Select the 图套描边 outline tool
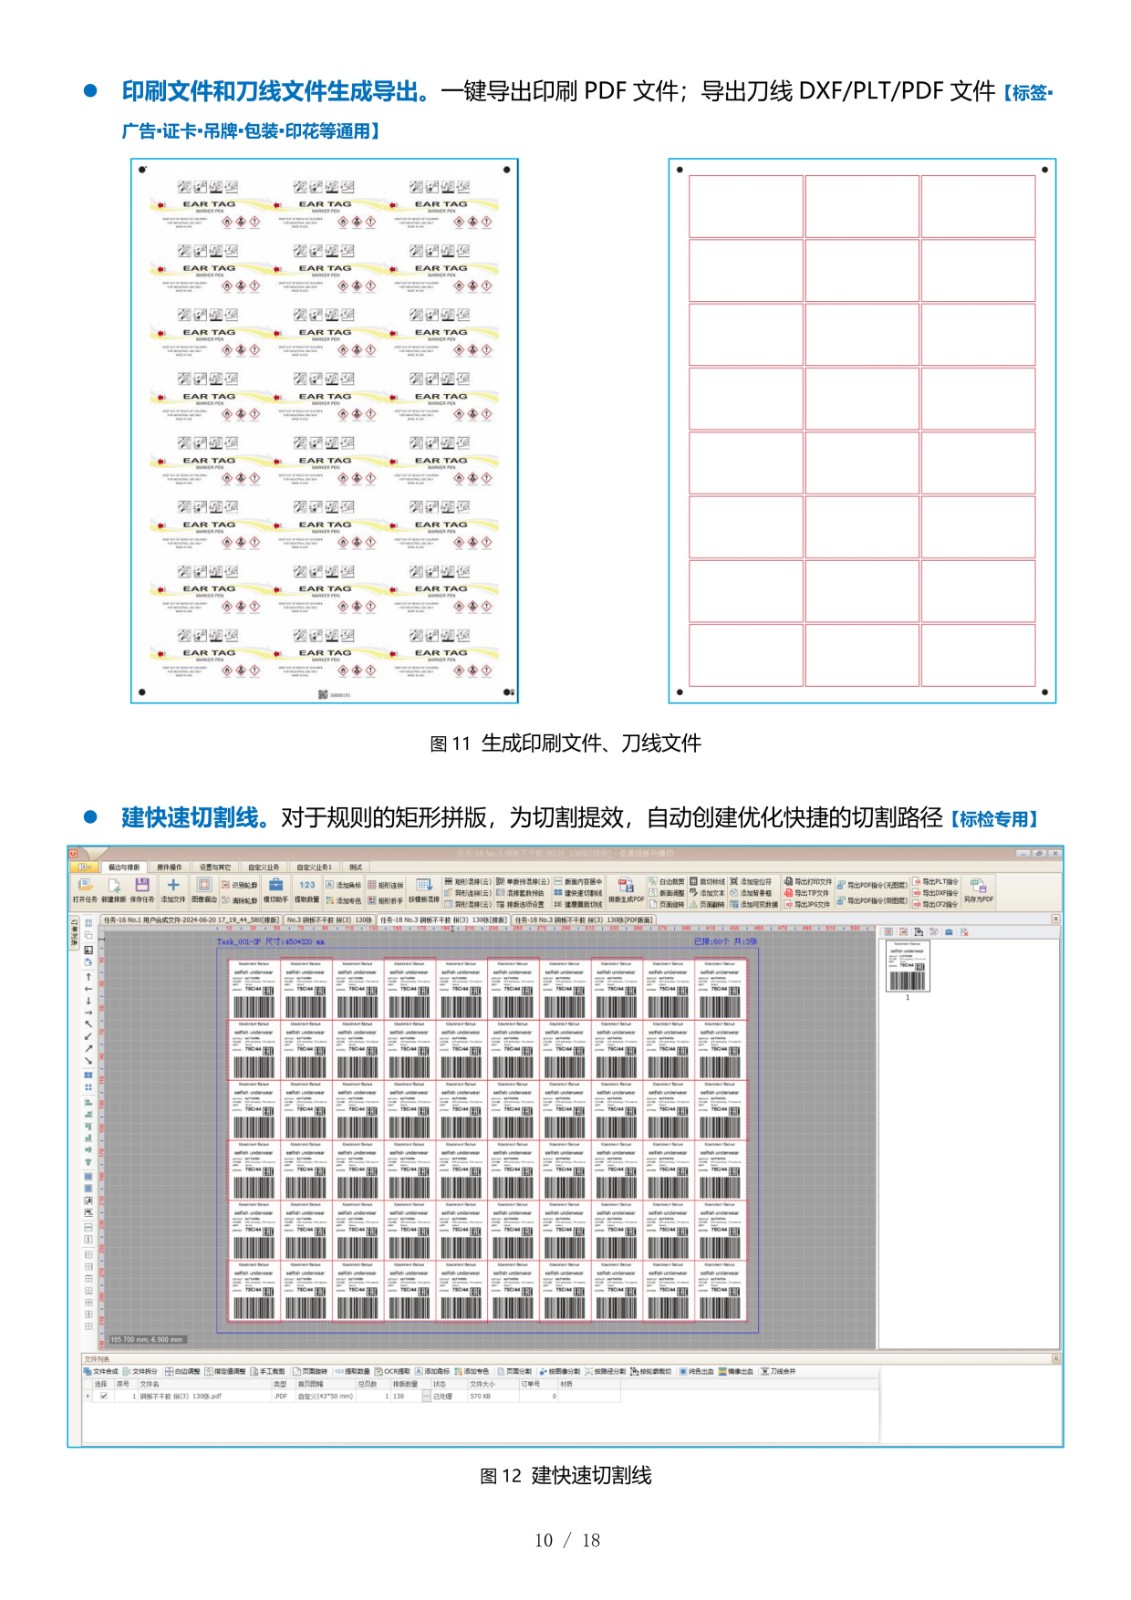Screen dimensions: 1131x1600 pos(204,887)
